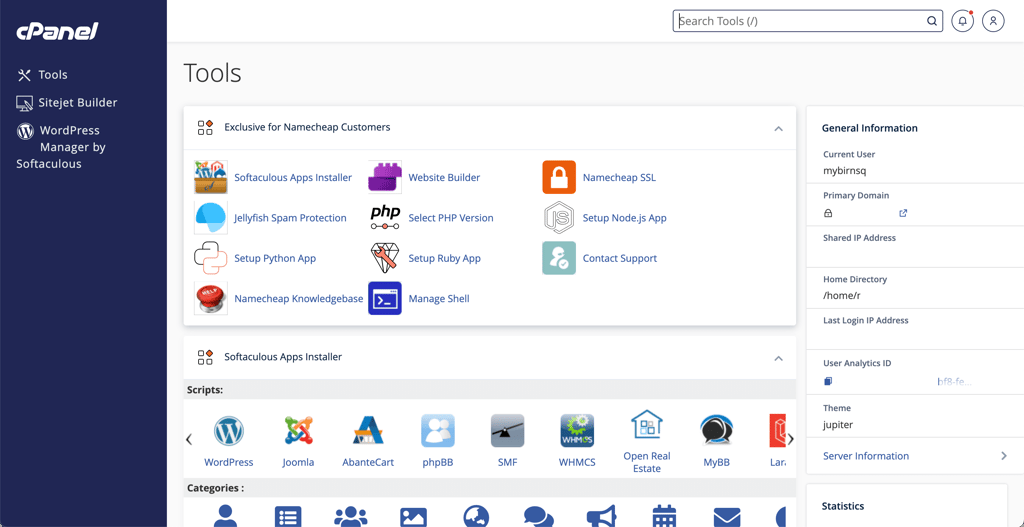Image resolution: width=1024 pixels, height=527 pixels.
Task: Copy the User Analytics ID icon
Action: [827, 381]
